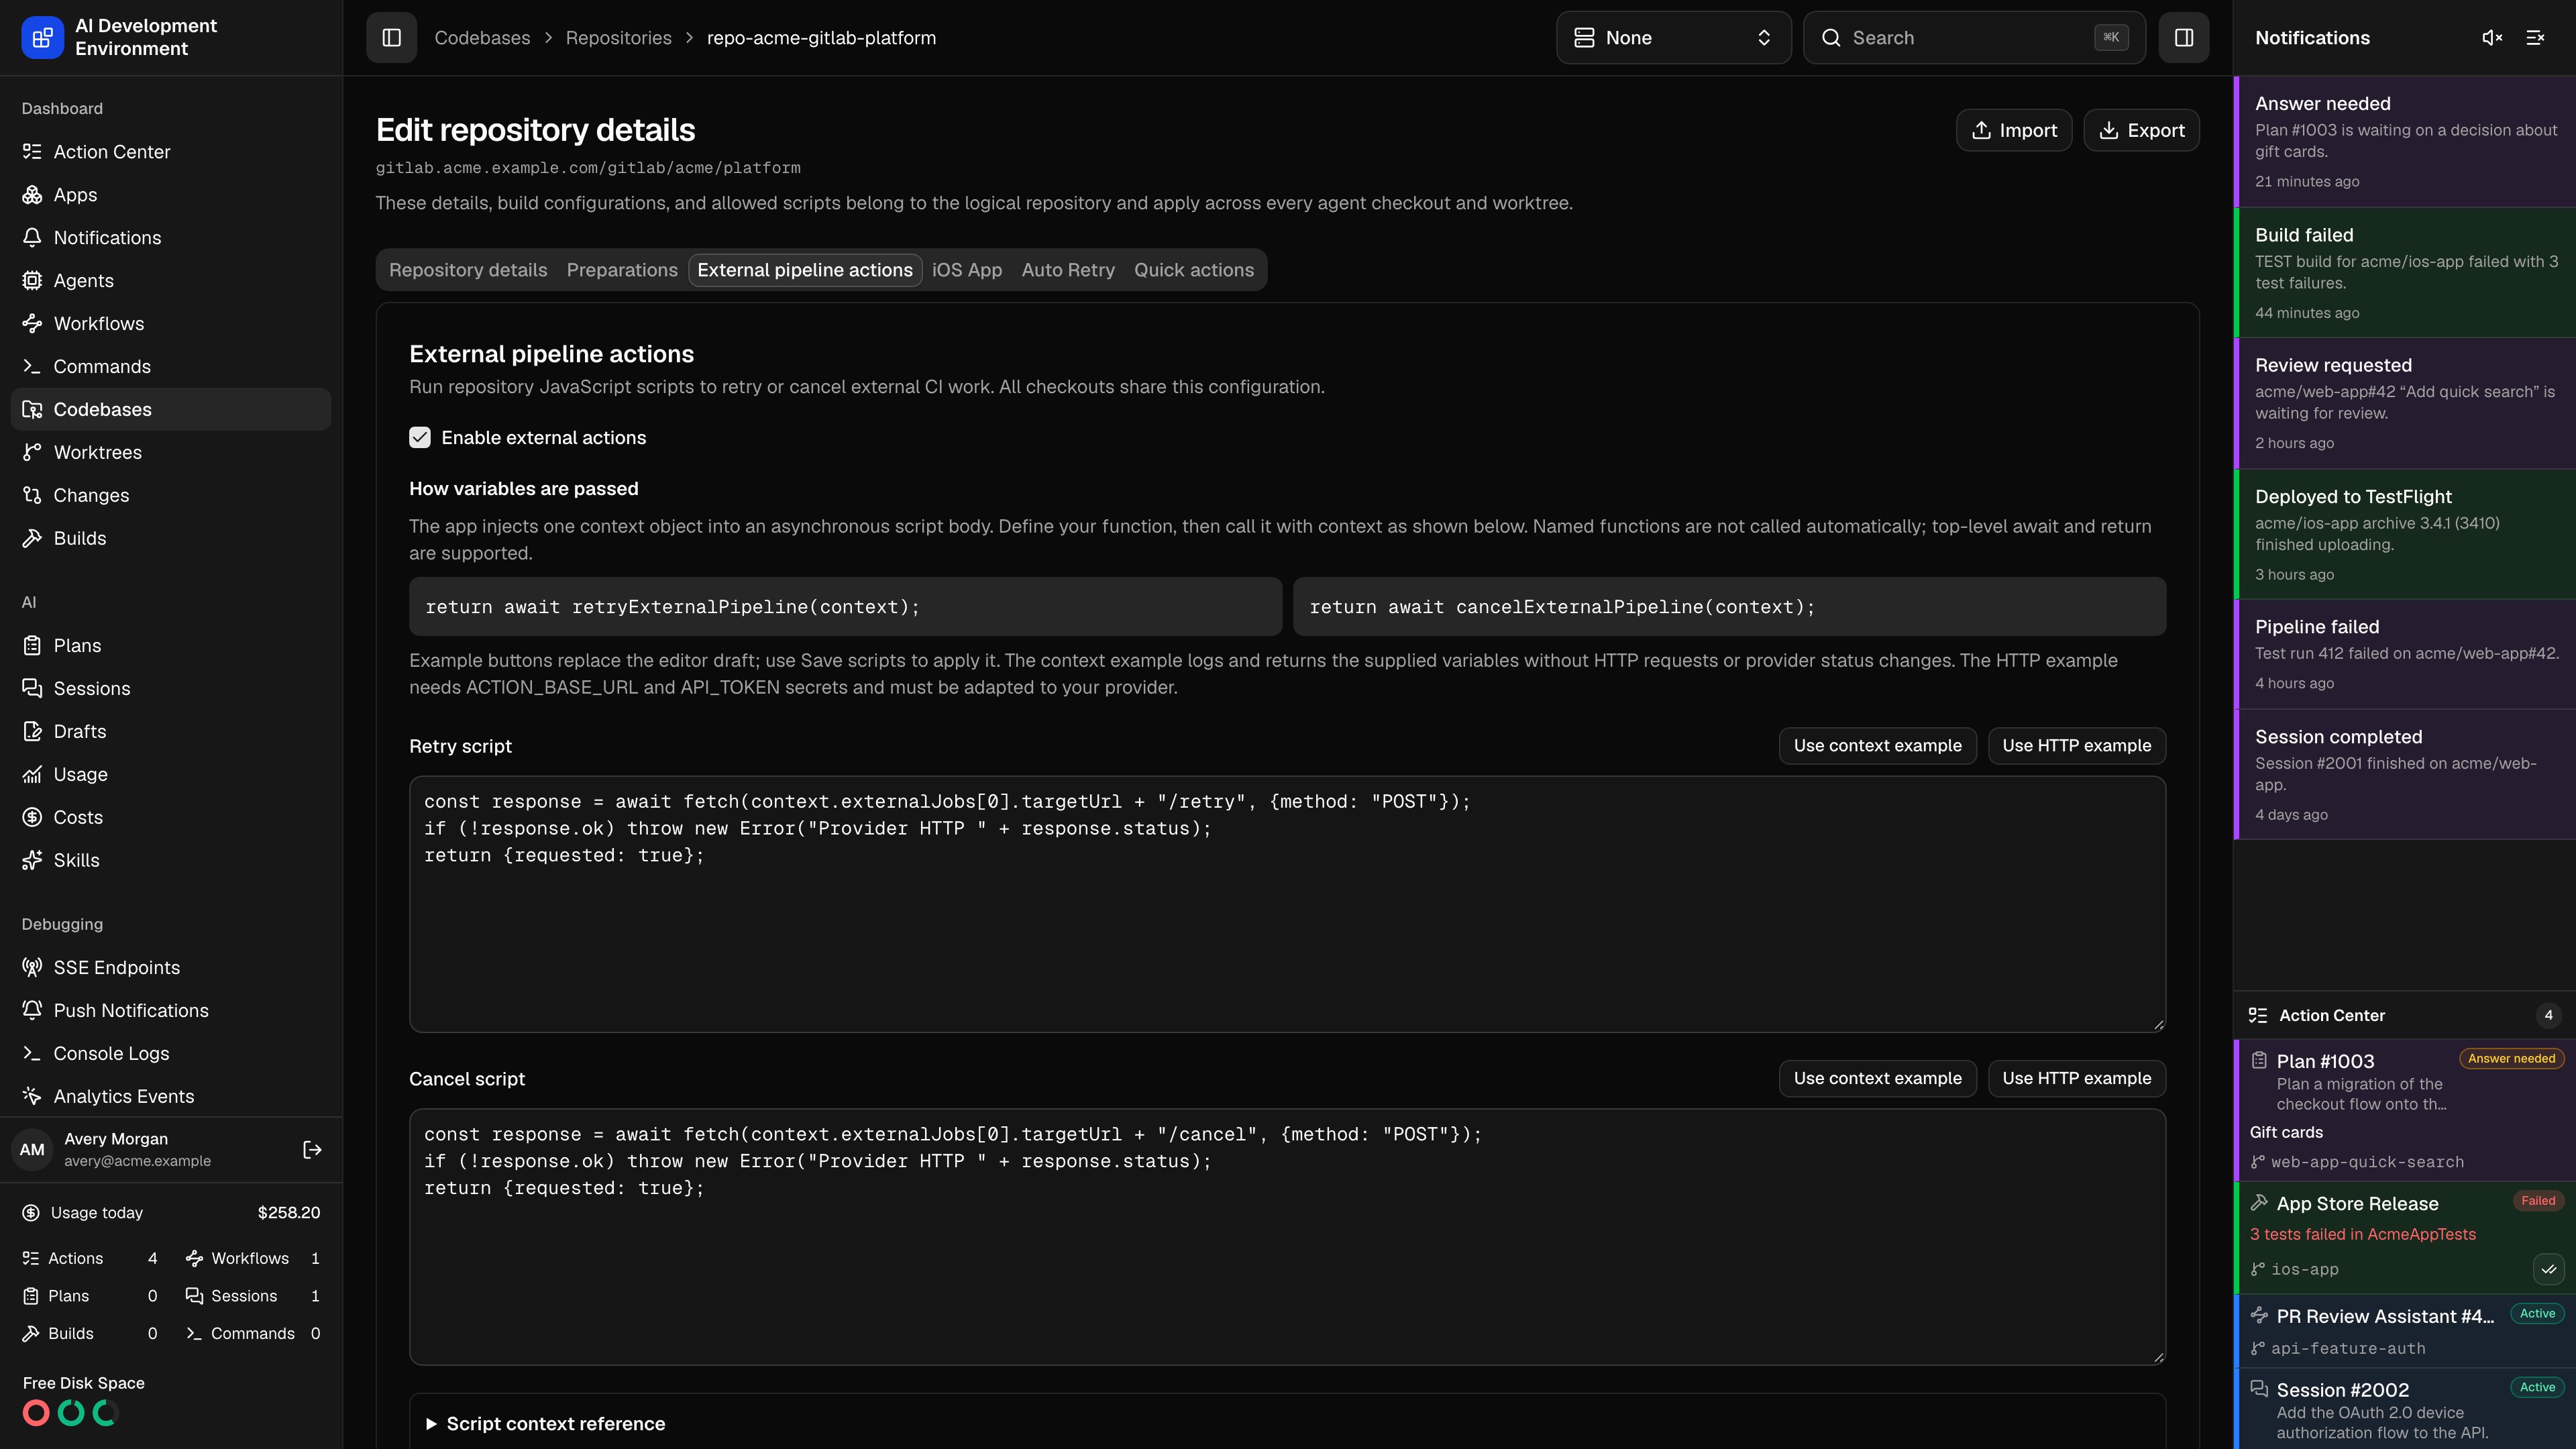Viewport: 2576px width, 1449px height.
Task: Open the notifications list filter icon
Action: 2535,38
